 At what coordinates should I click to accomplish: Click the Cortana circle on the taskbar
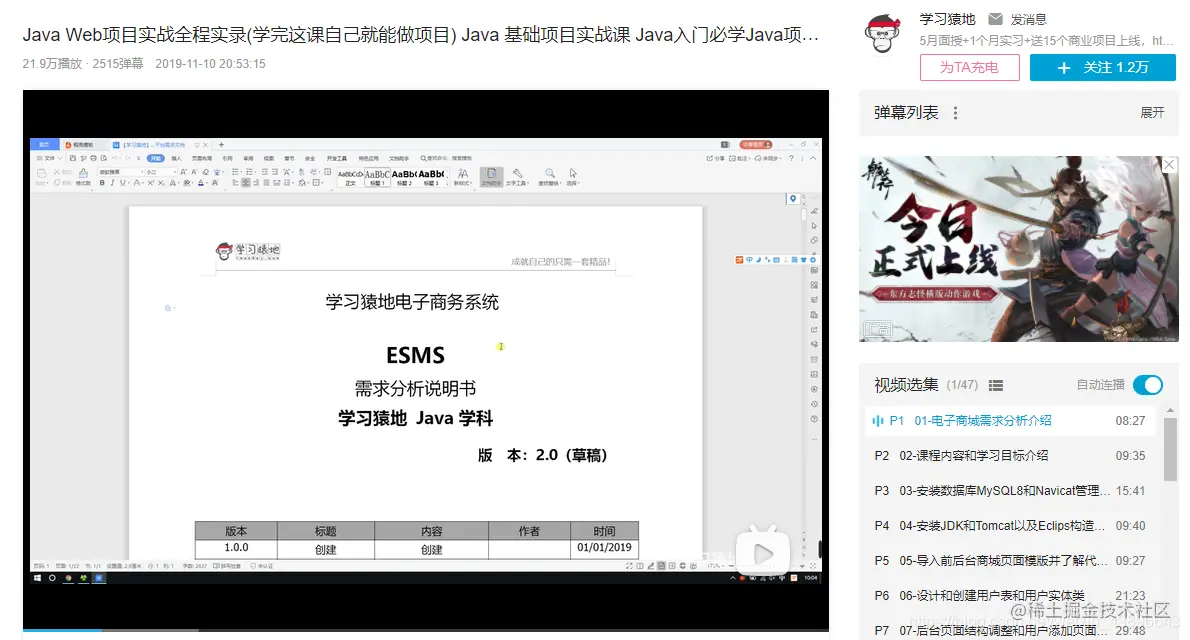52,578
